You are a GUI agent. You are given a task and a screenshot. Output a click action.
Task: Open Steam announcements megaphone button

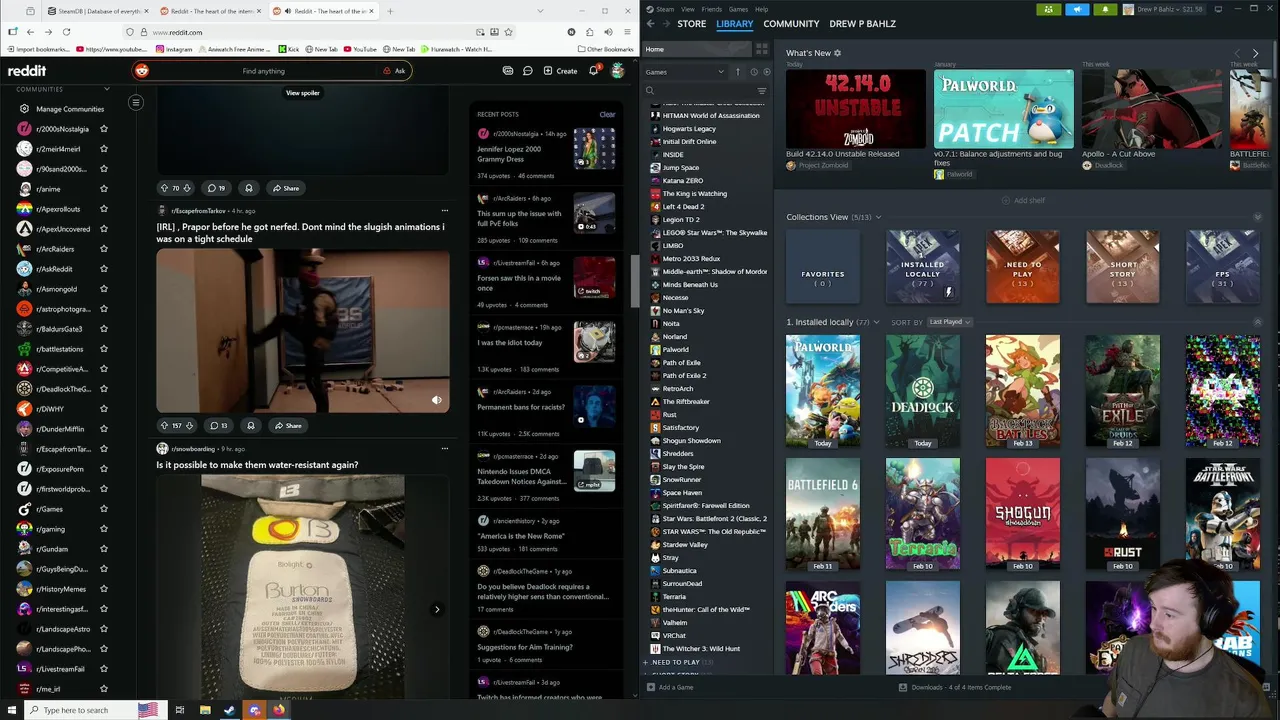1077,9
